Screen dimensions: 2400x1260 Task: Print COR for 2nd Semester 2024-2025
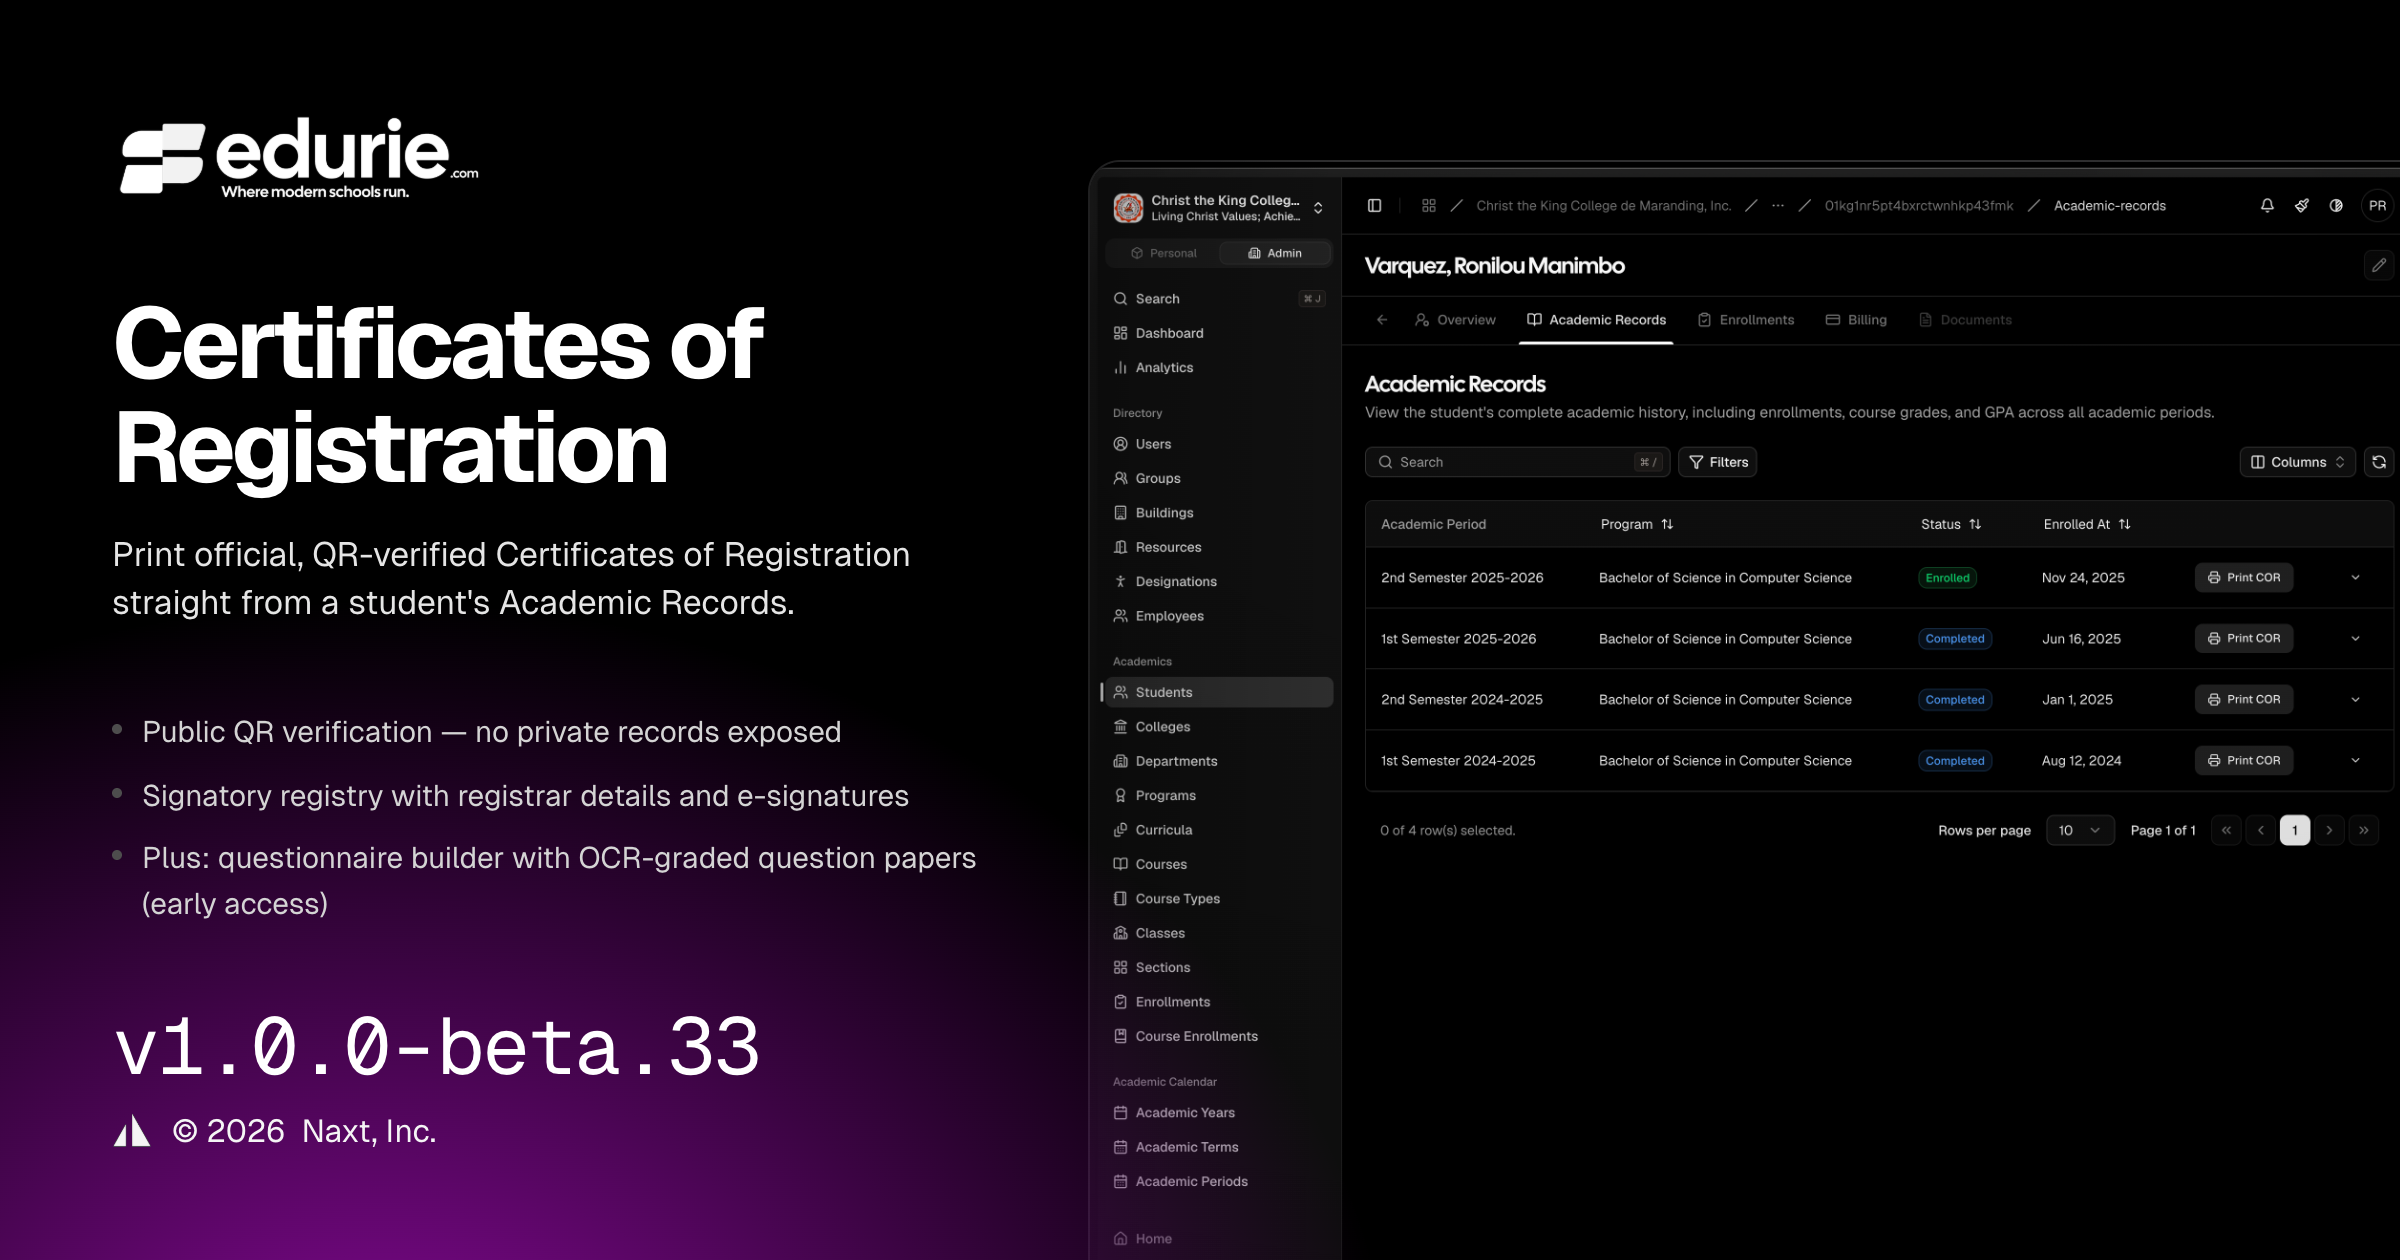click(2244, 700)
